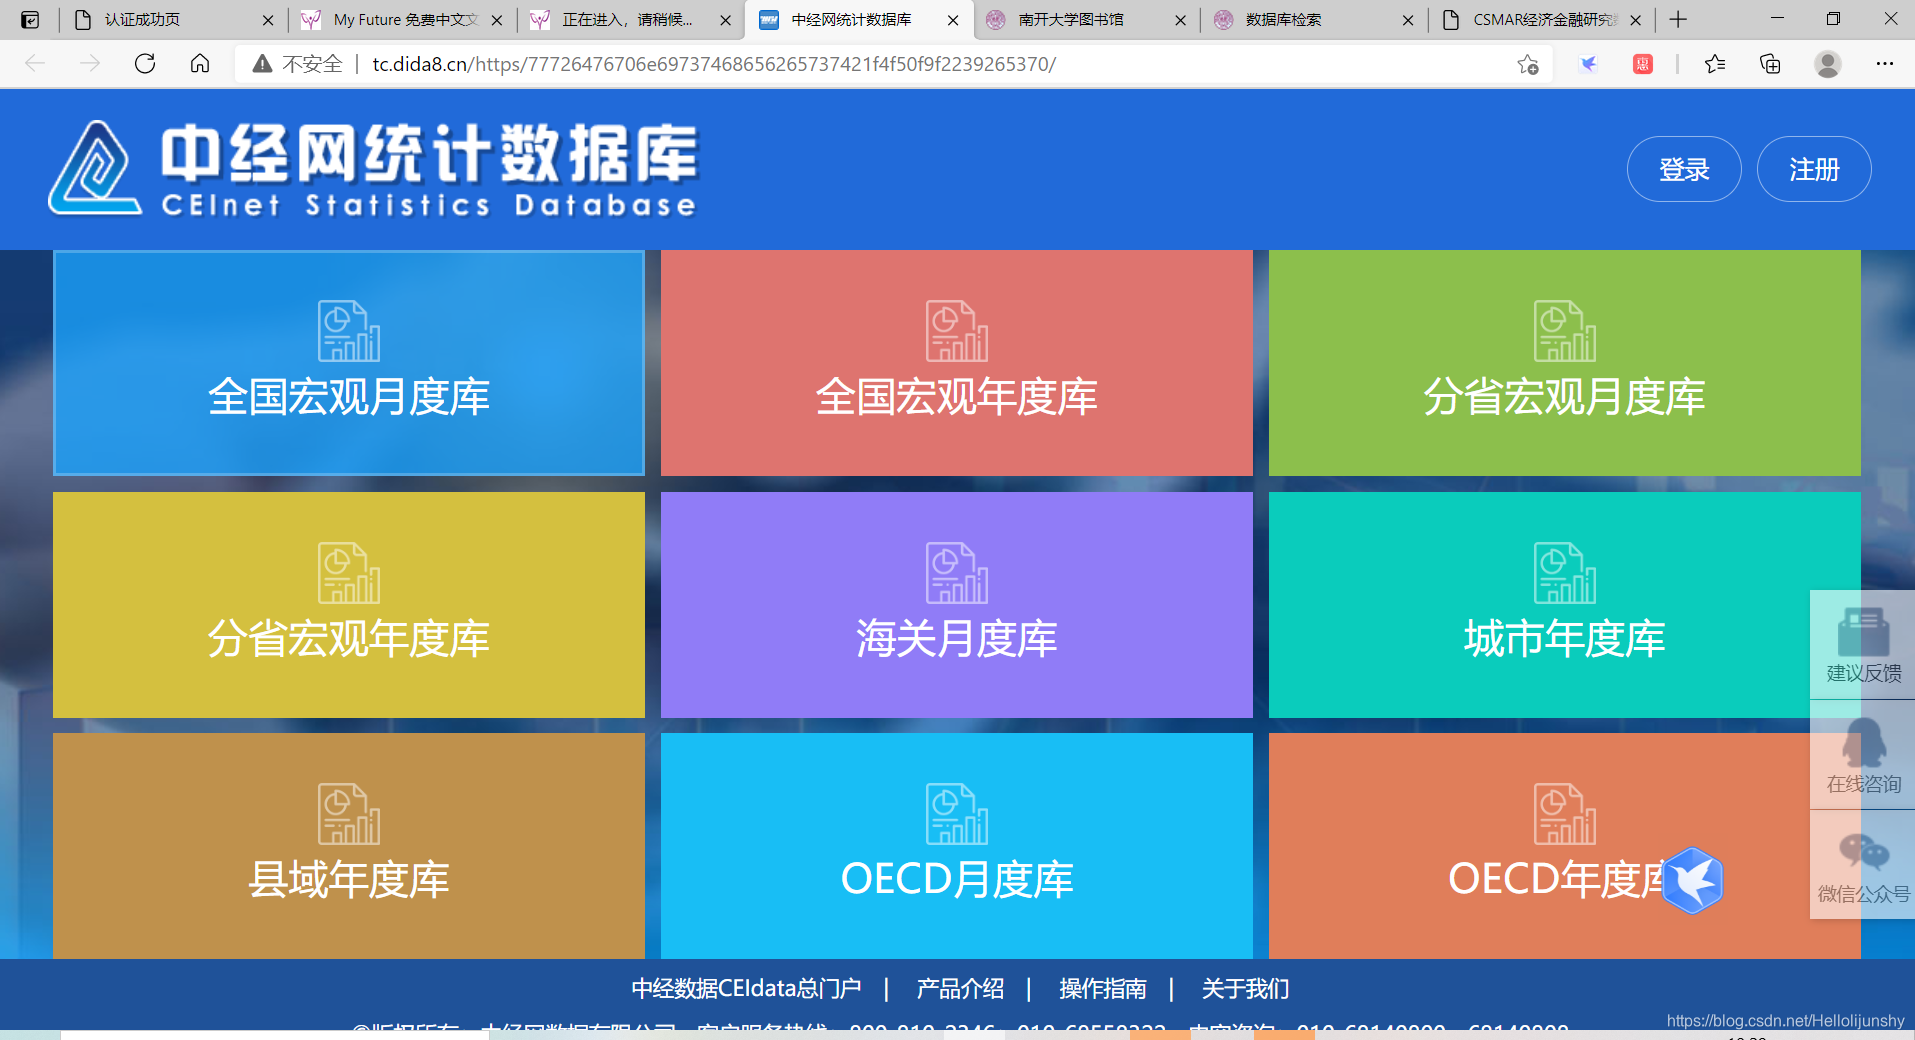Open 县域年度库 database tile
This screenshot has height=1040, width=1915.
349,846
